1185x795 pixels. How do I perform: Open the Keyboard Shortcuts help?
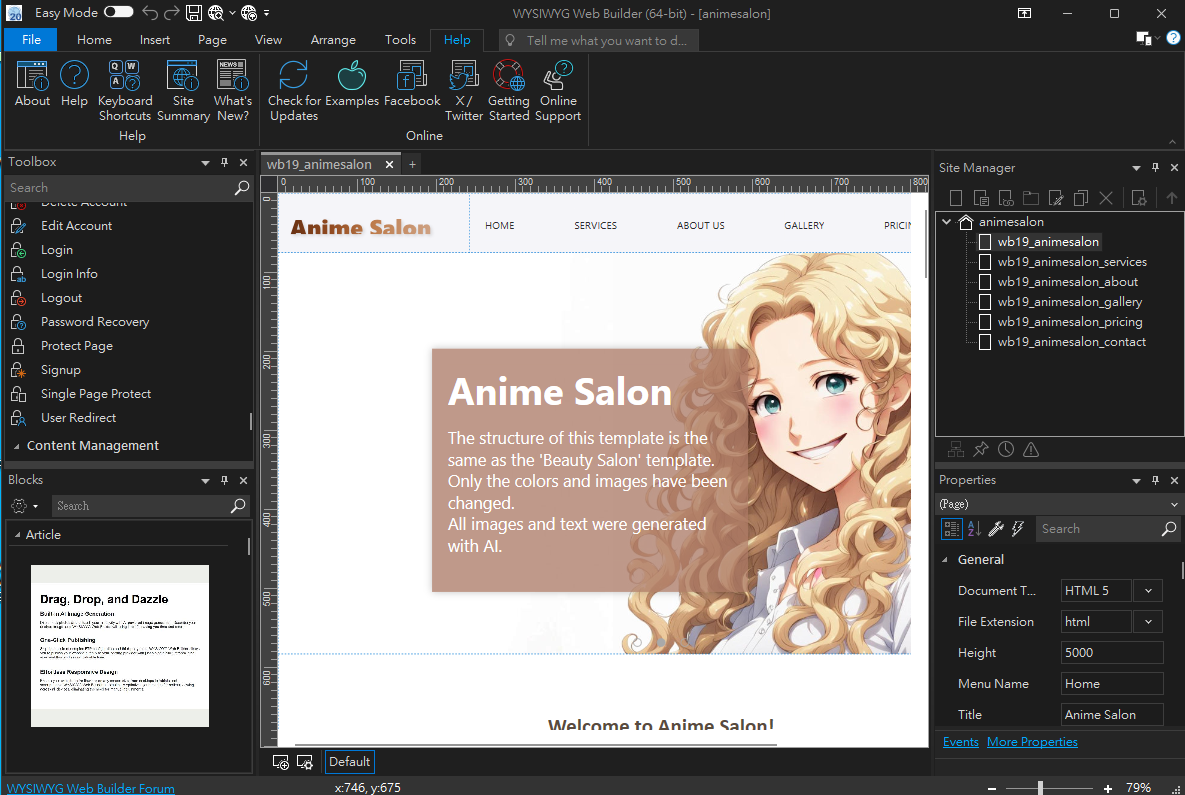click(125, 89)
